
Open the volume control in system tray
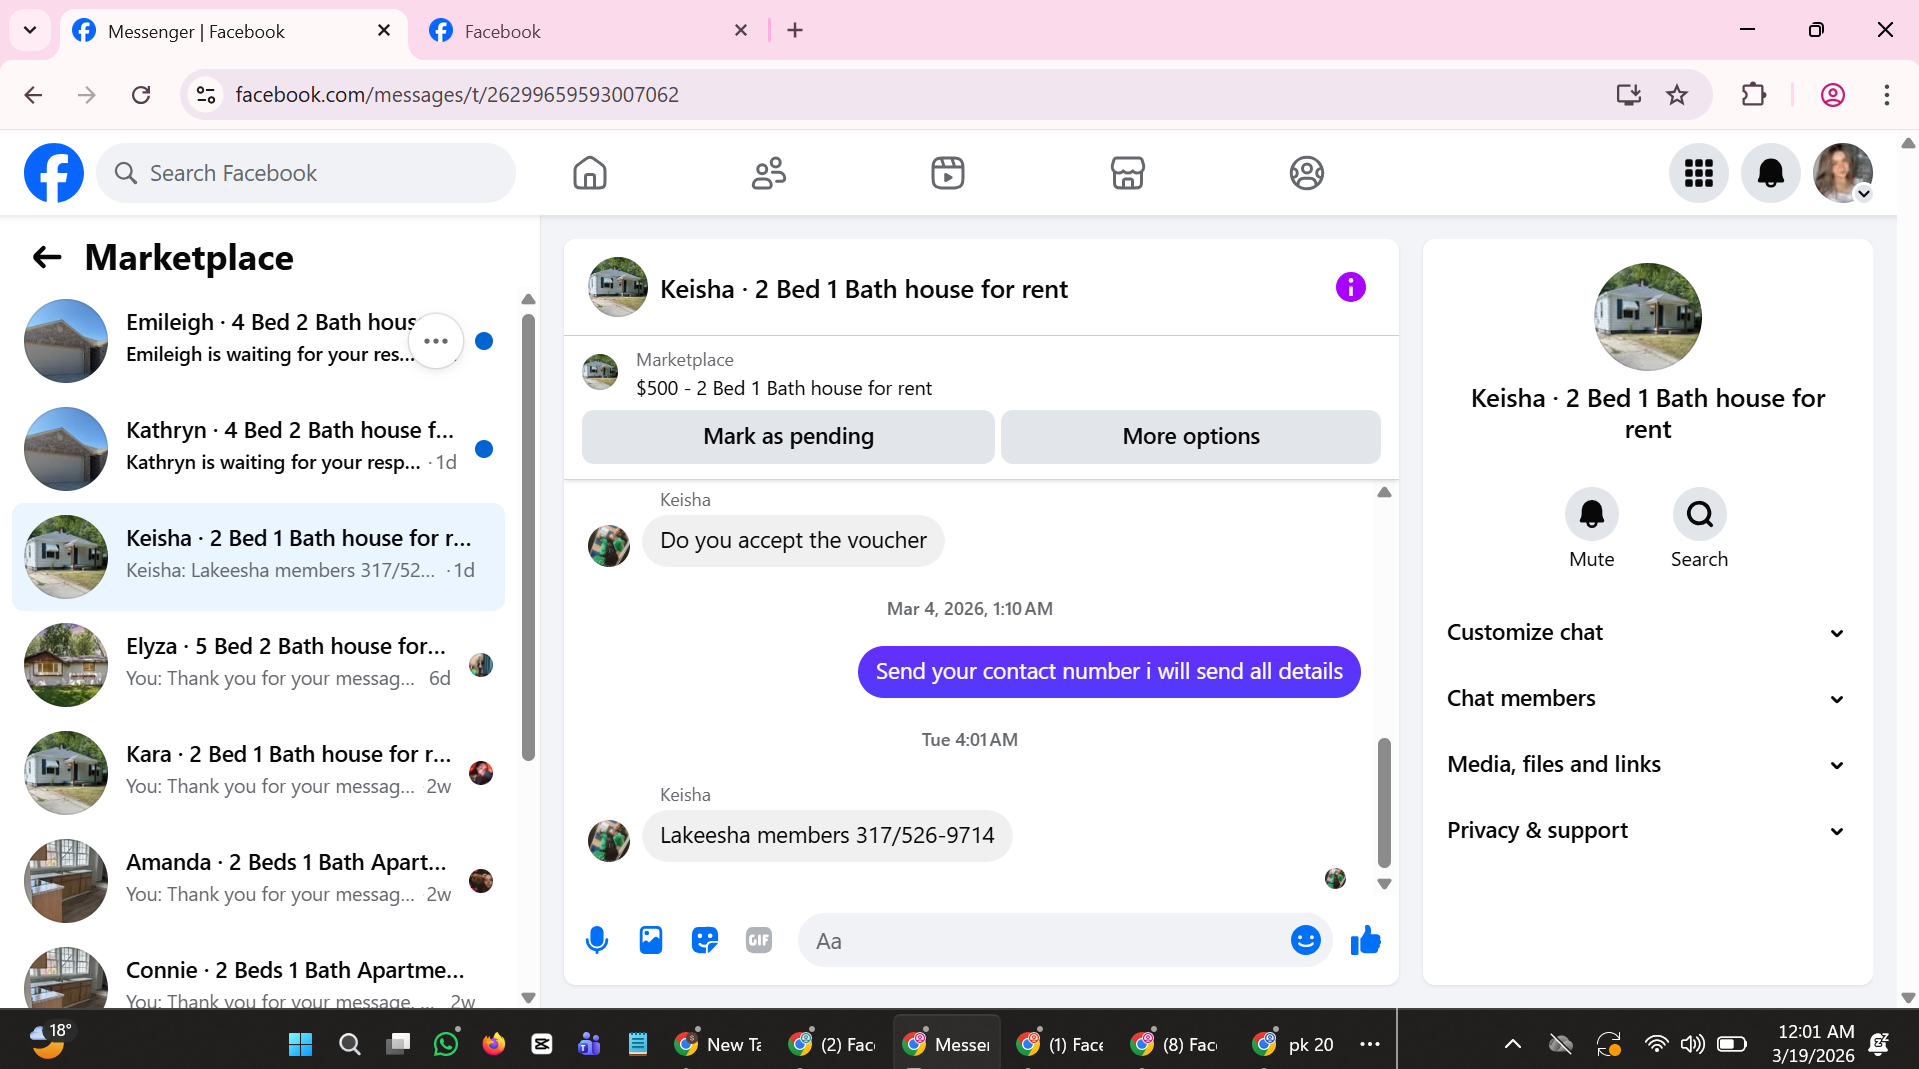[x=1692, y=1044]
